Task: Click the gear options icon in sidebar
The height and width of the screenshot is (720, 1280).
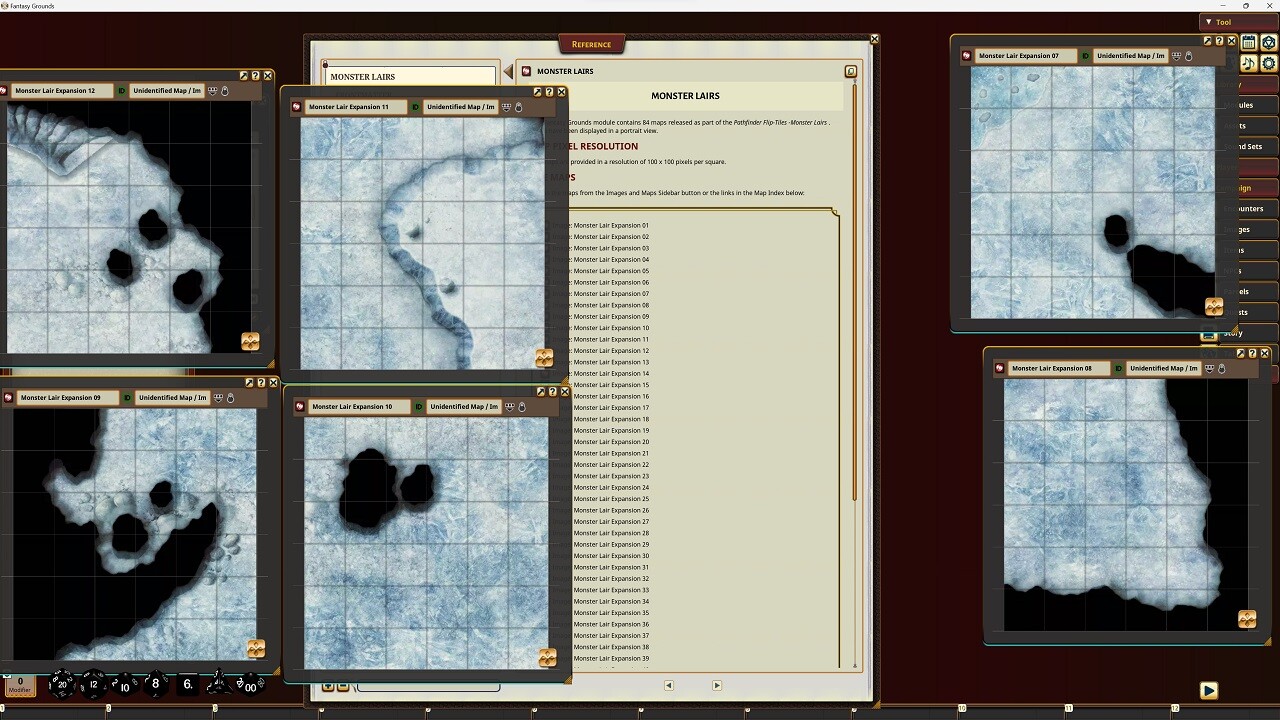Action: pyautogui.click(x=1269, y=63)
